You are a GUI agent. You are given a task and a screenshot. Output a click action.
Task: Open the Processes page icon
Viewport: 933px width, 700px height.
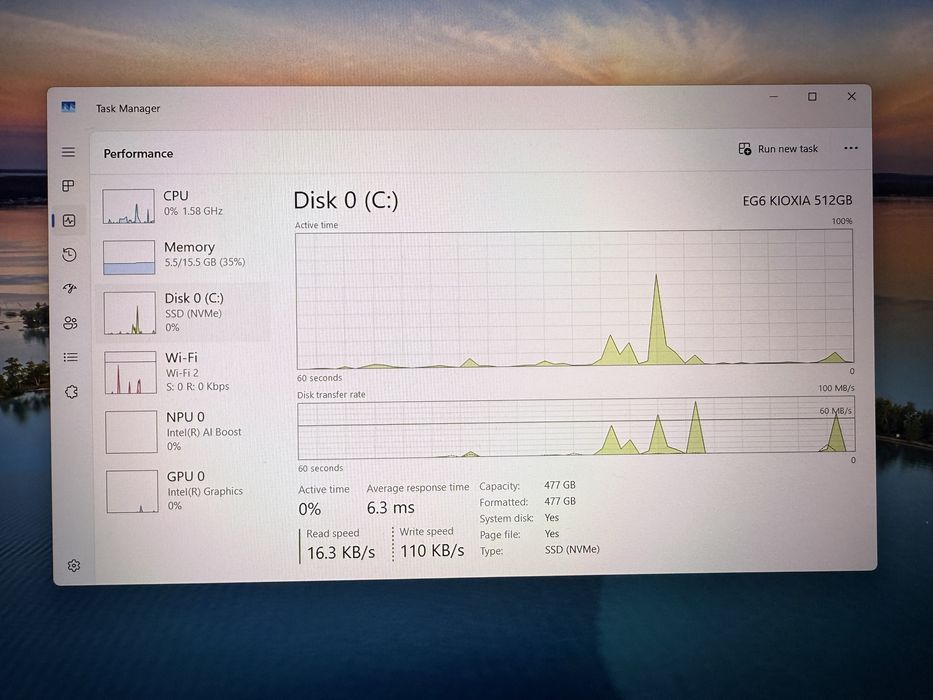(x=68, y=186)
